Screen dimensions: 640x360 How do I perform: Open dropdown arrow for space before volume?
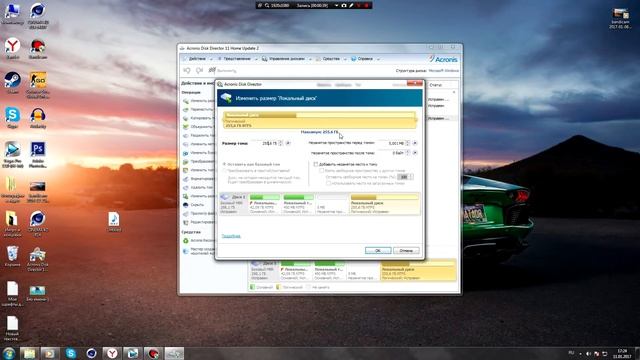point(415,143)
